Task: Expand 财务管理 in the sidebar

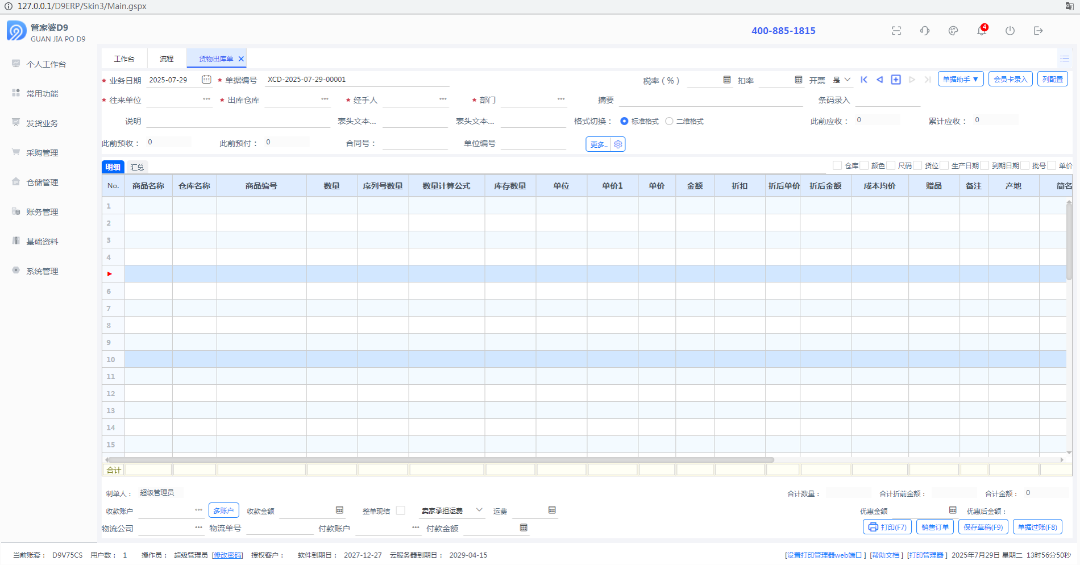Action: [42, 212]
